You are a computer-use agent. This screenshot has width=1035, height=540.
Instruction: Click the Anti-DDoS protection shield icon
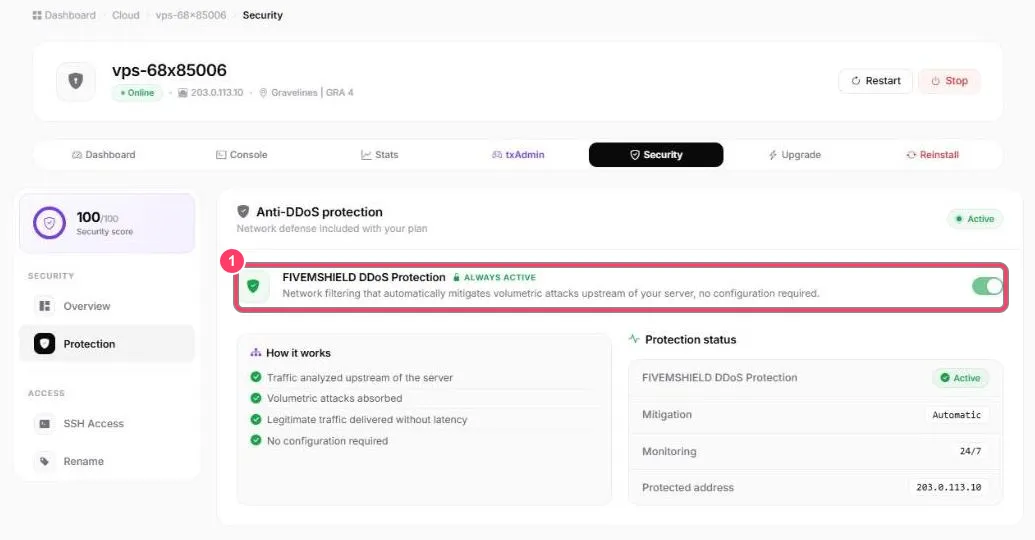[243, 211]
